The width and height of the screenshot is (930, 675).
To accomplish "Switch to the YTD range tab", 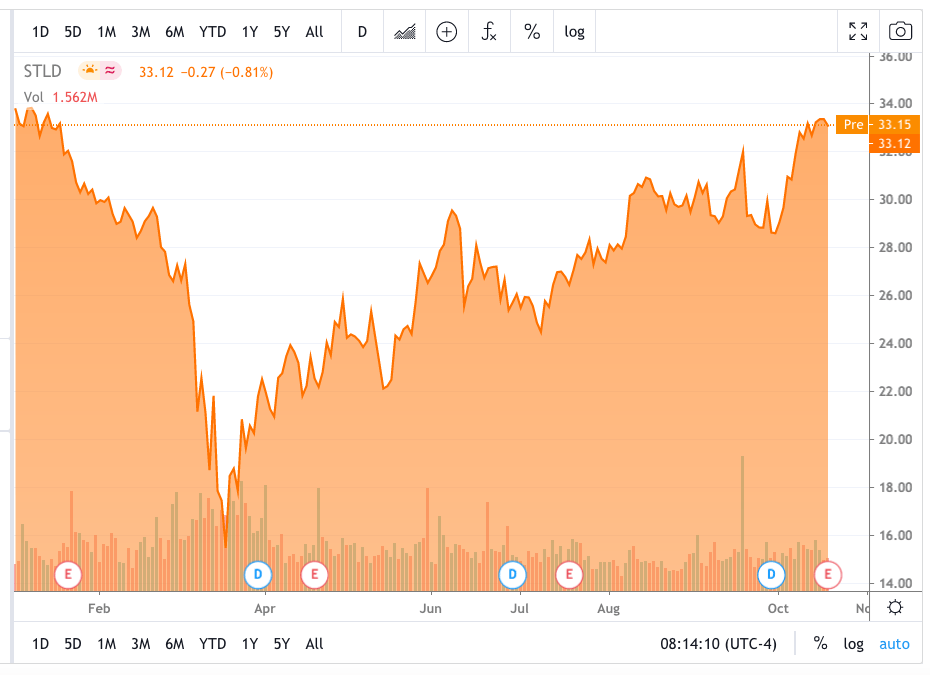I will coord(212,31).
